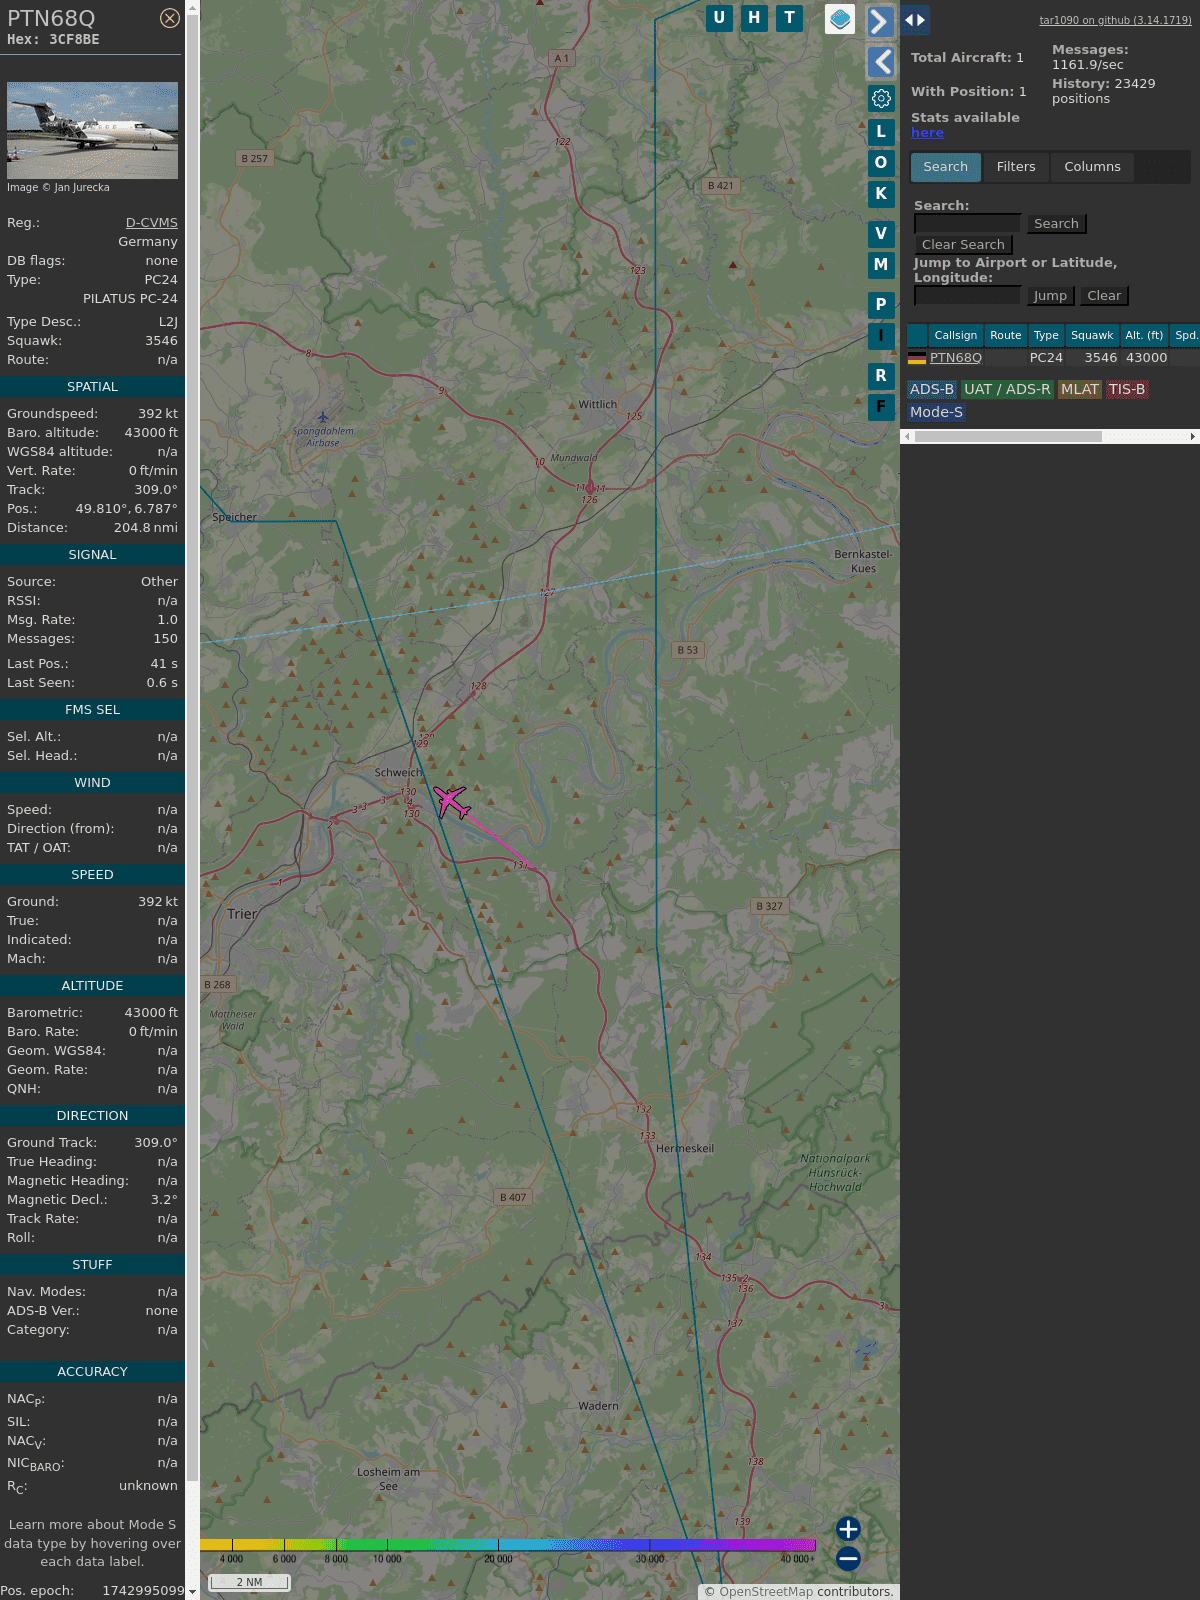1200x1600 pixels.
Task: Toggle the T map button
Action: pos(790,18)
